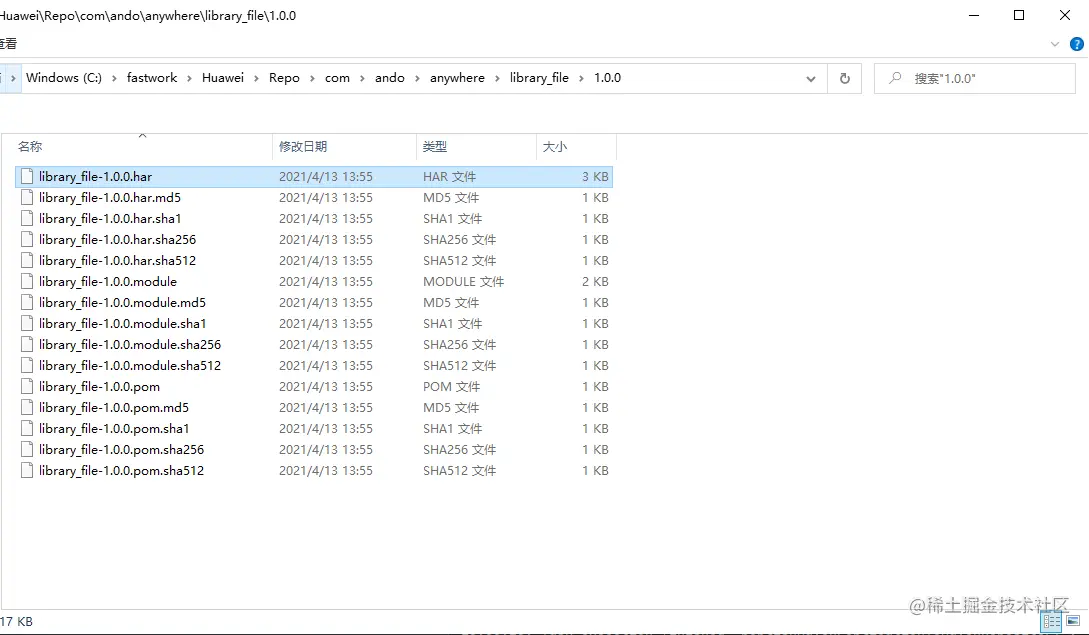Navigate to ando in the breadcrumb
The width and height of the screenshot is (1089, 635).
tap(390, 78)
